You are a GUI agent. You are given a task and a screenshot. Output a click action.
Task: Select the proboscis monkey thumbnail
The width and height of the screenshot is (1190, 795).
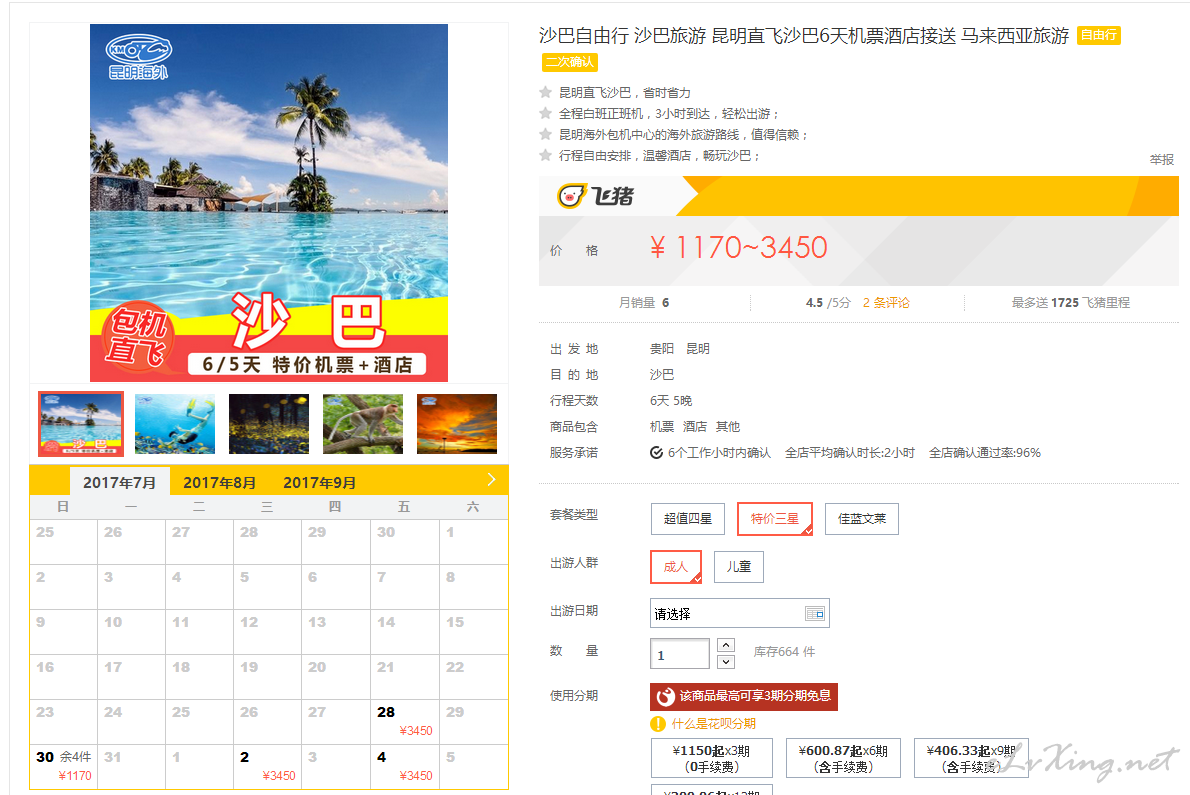pos(363,424)
